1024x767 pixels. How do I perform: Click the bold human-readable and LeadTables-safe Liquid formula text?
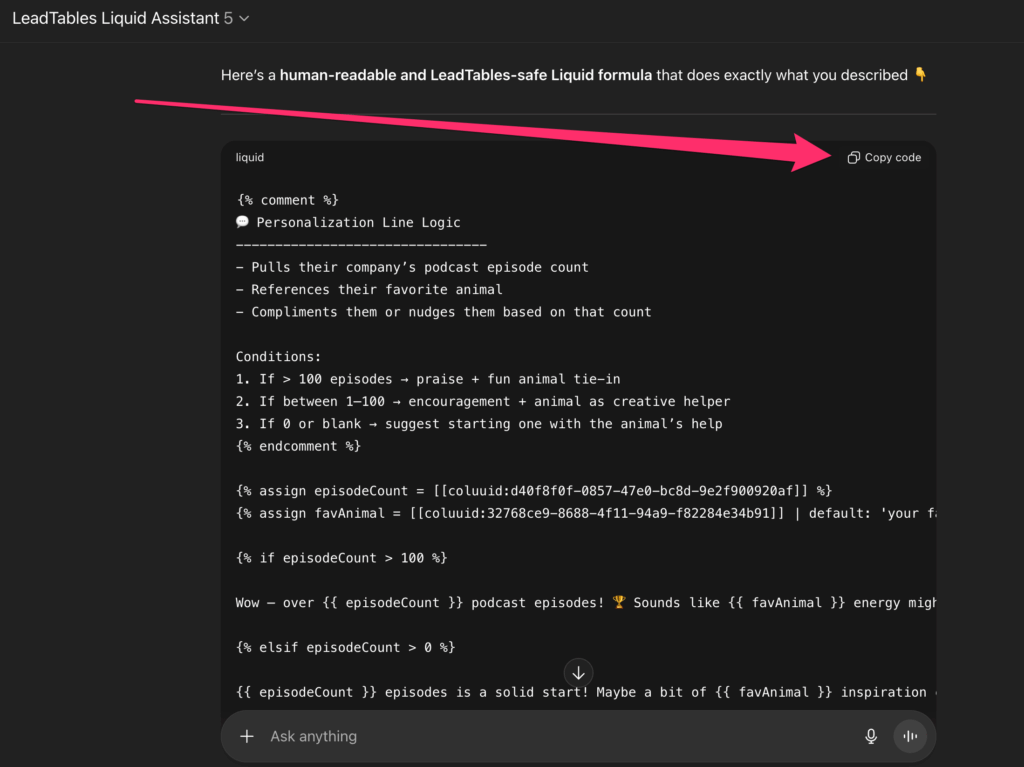(x=465, y=75)
